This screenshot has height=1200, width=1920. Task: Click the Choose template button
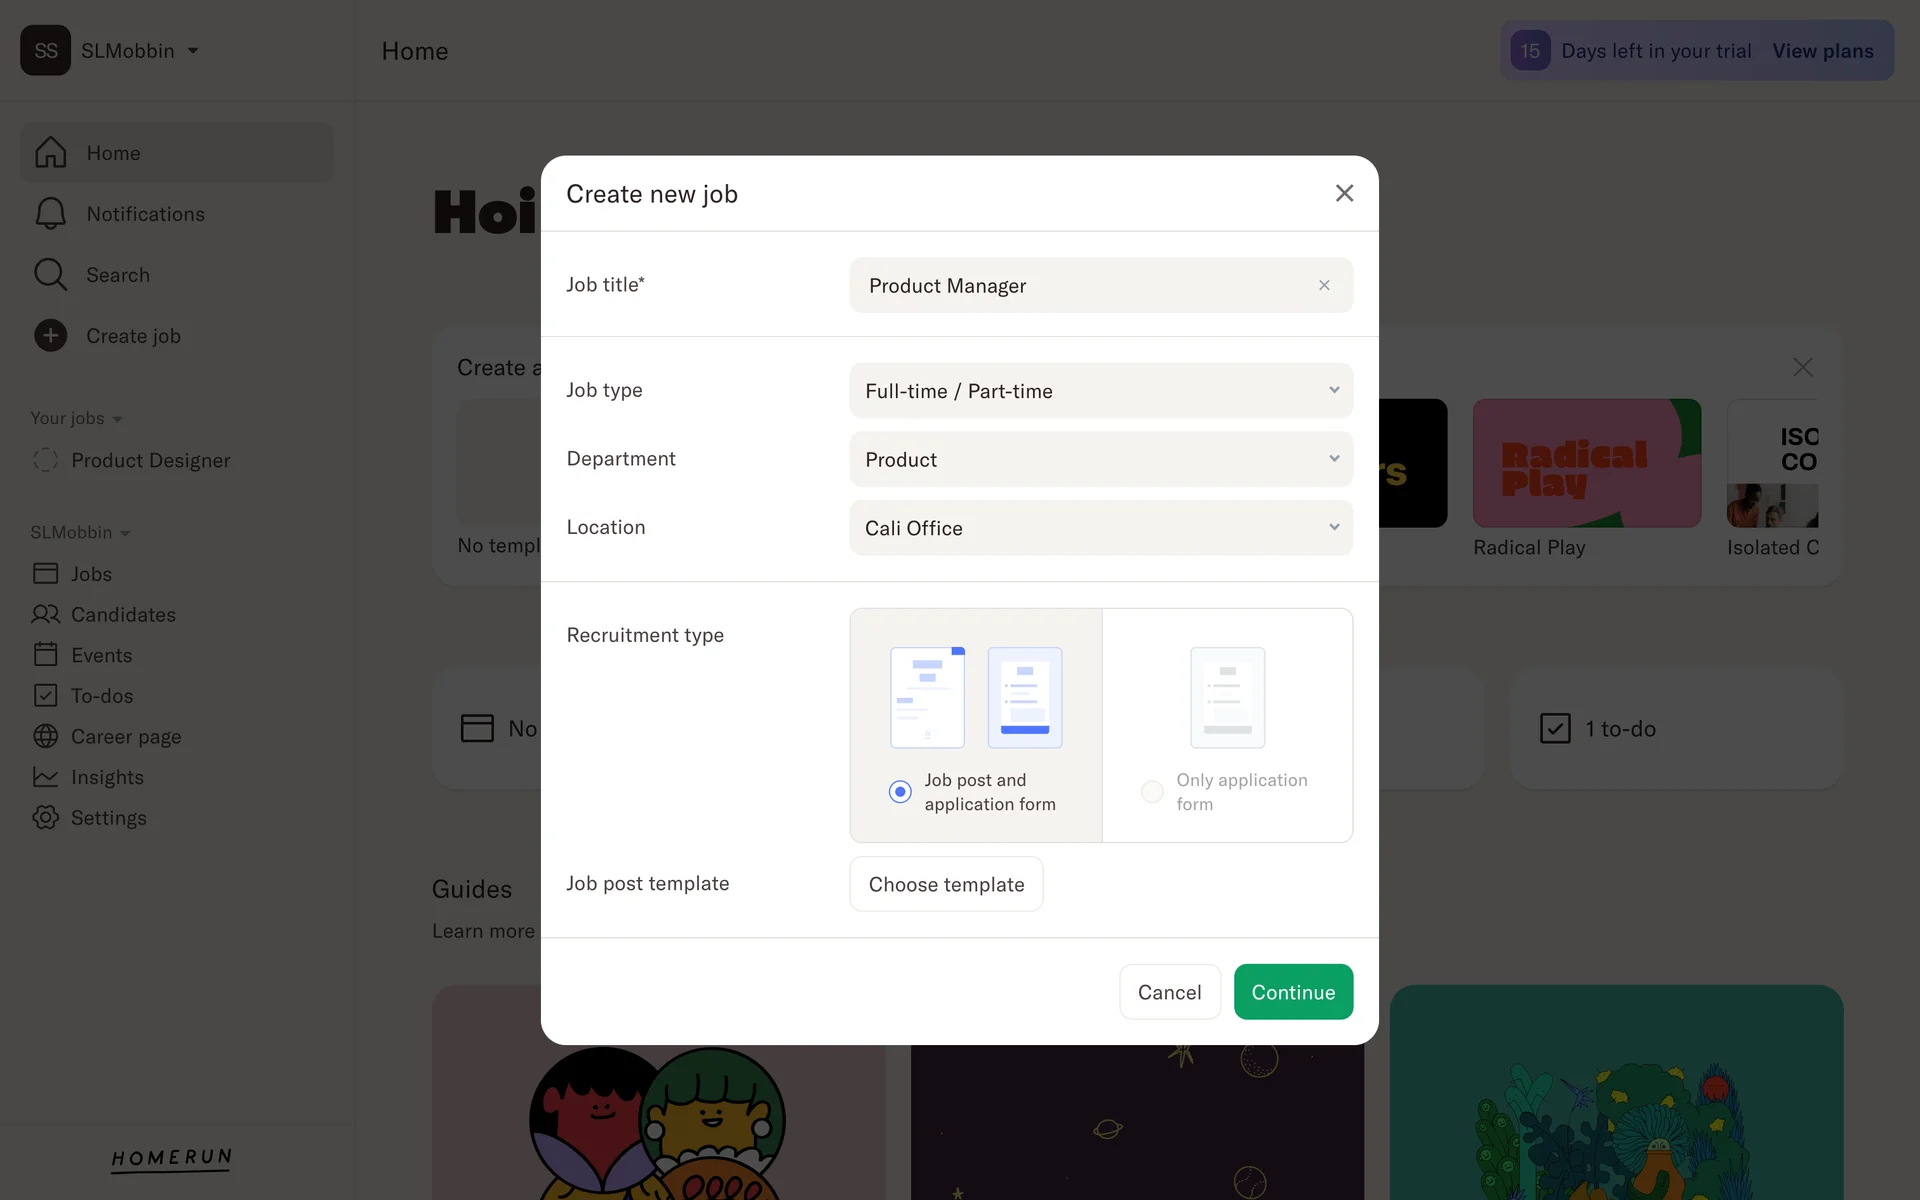tap(946, 884)
